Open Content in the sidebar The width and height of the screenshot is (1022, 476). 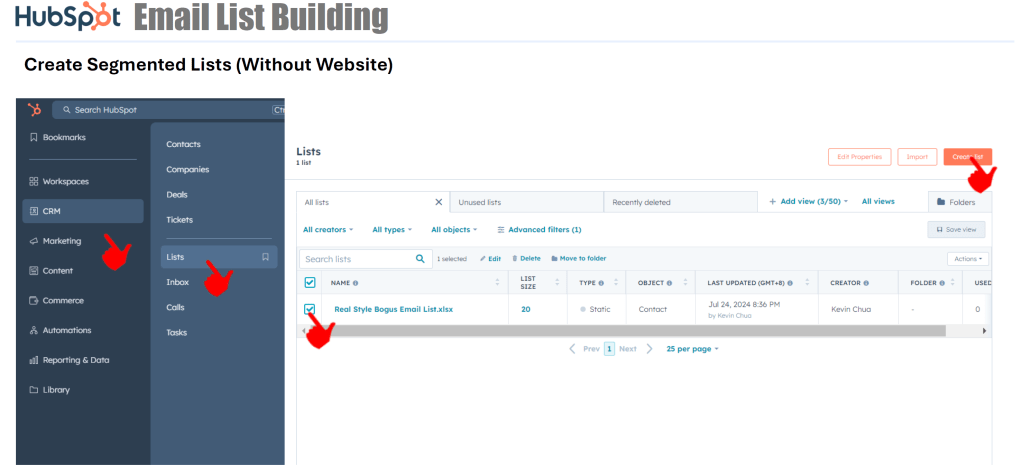pyautogui.click(x=58, y=271)
